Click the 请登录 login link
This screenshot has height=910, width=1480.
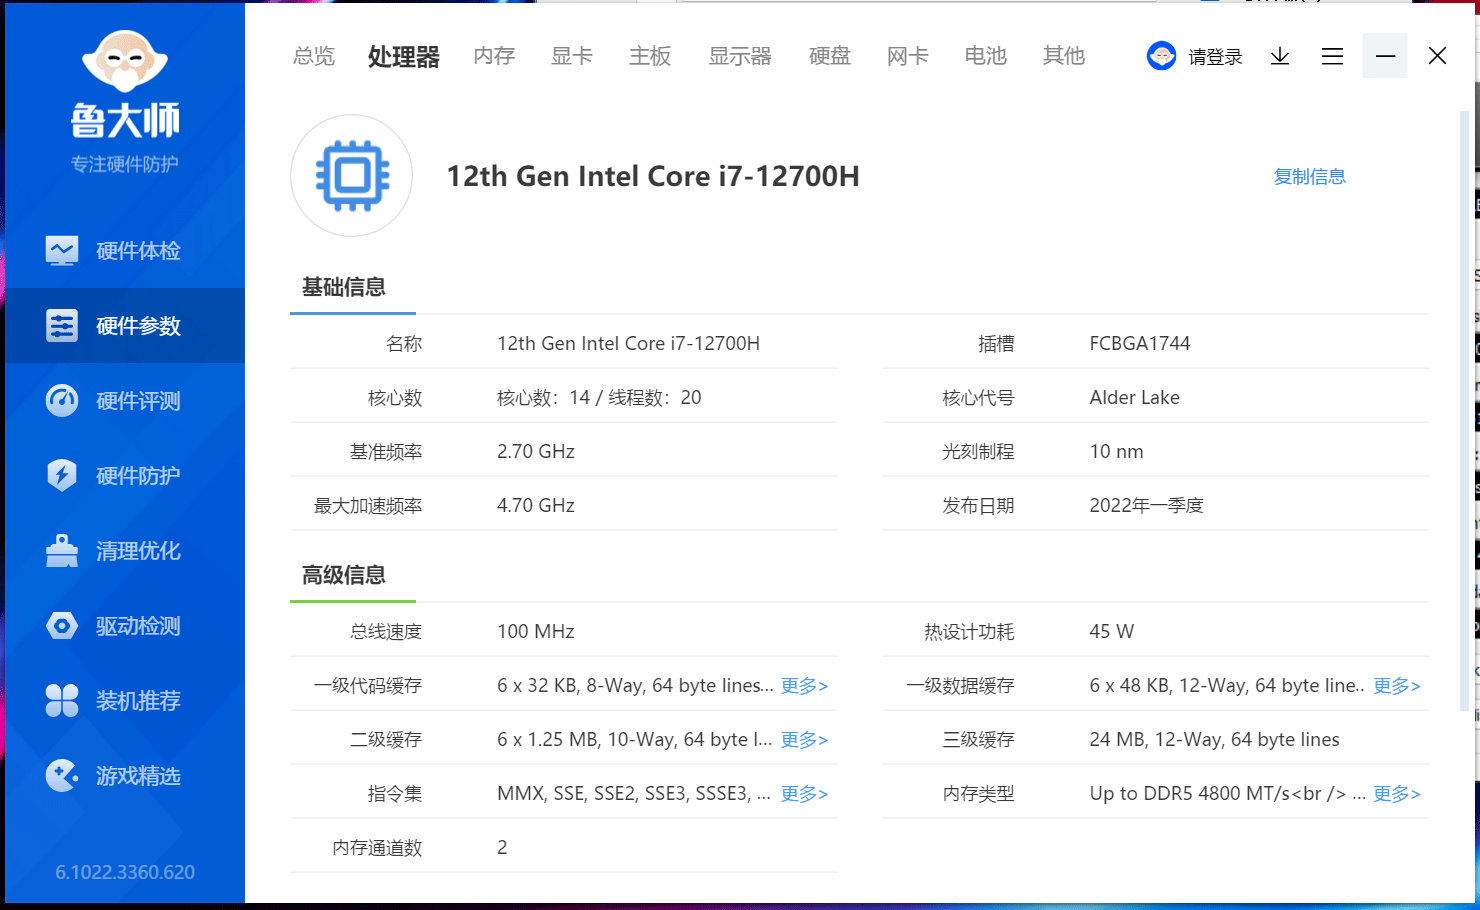coord(1215,57)
